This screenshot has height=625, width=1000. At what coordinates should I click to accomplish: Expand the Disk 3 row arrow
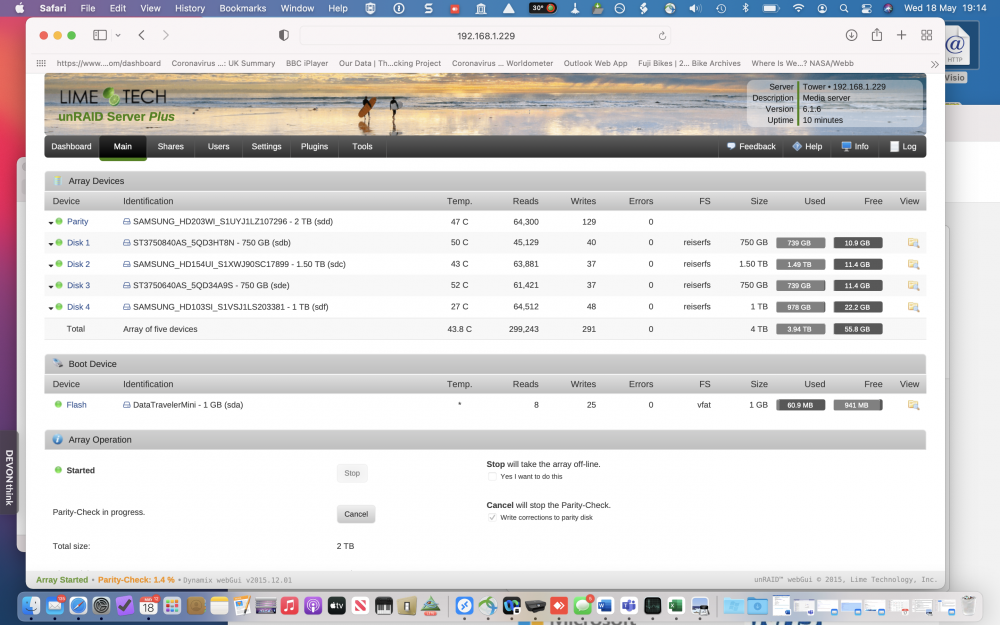click(x=51, y=286)
